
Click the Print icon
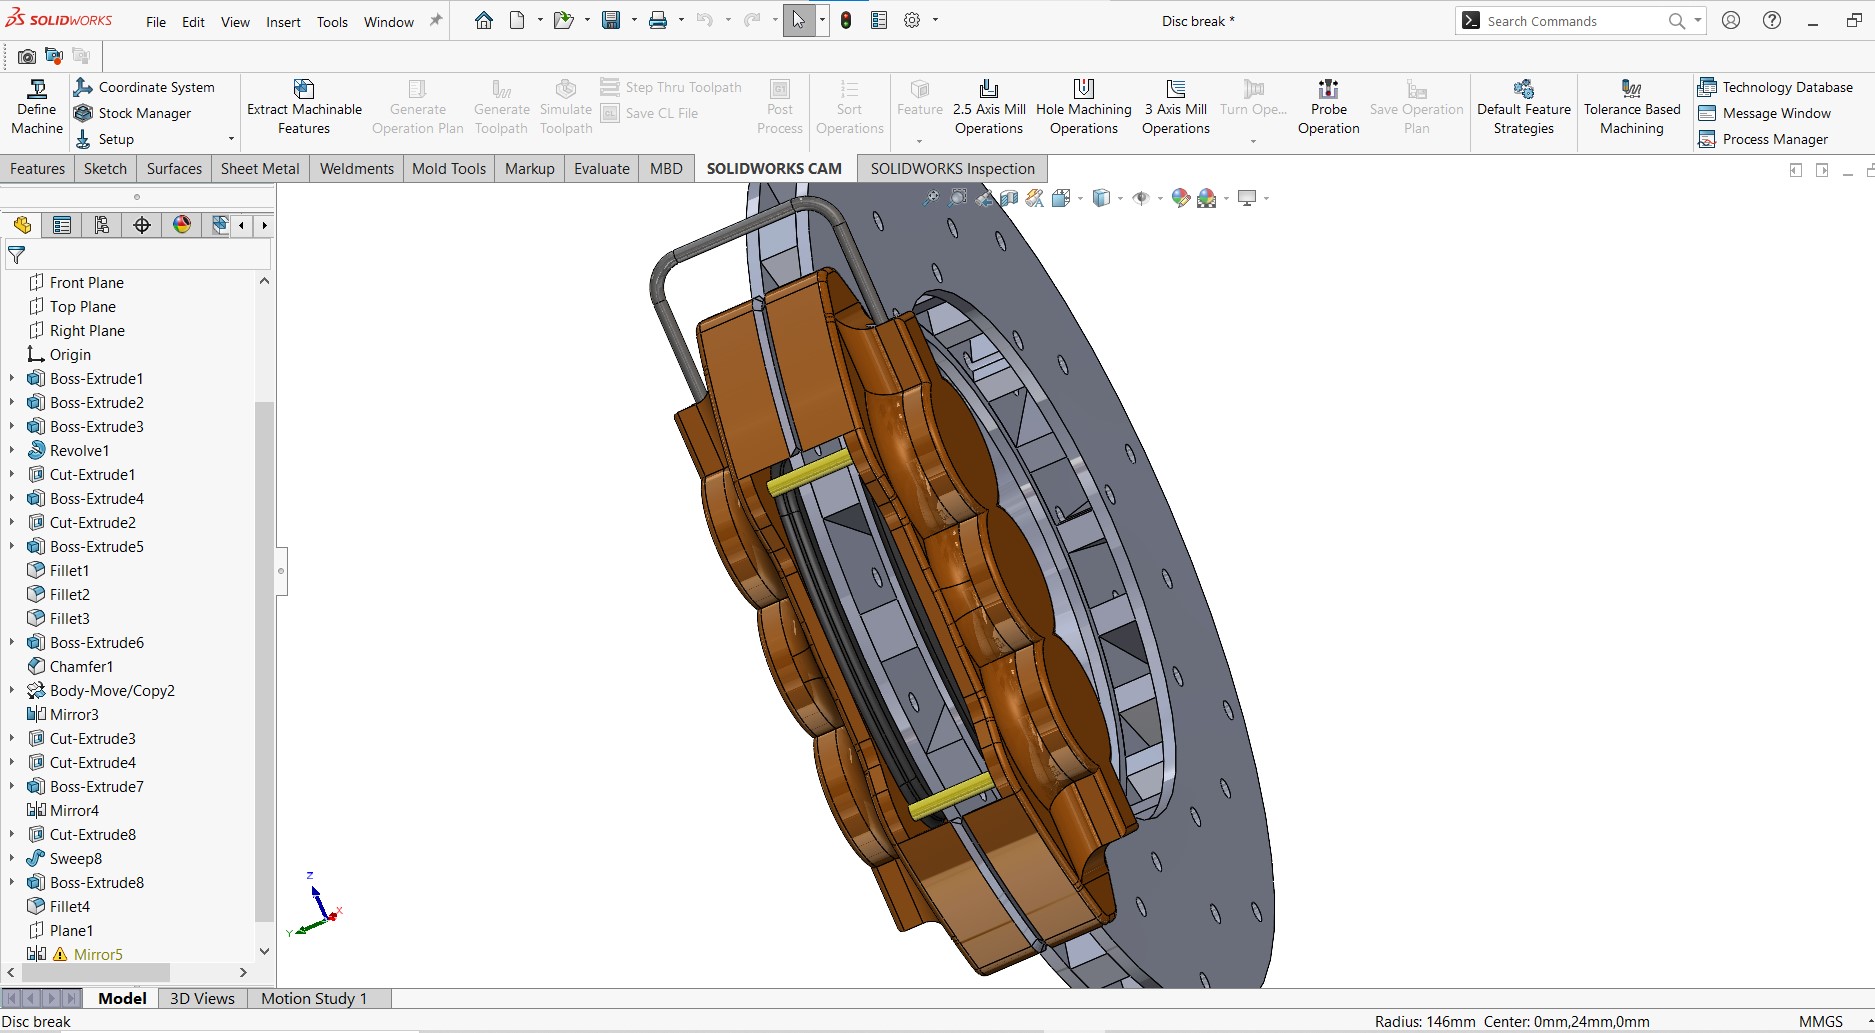(658, 20)
